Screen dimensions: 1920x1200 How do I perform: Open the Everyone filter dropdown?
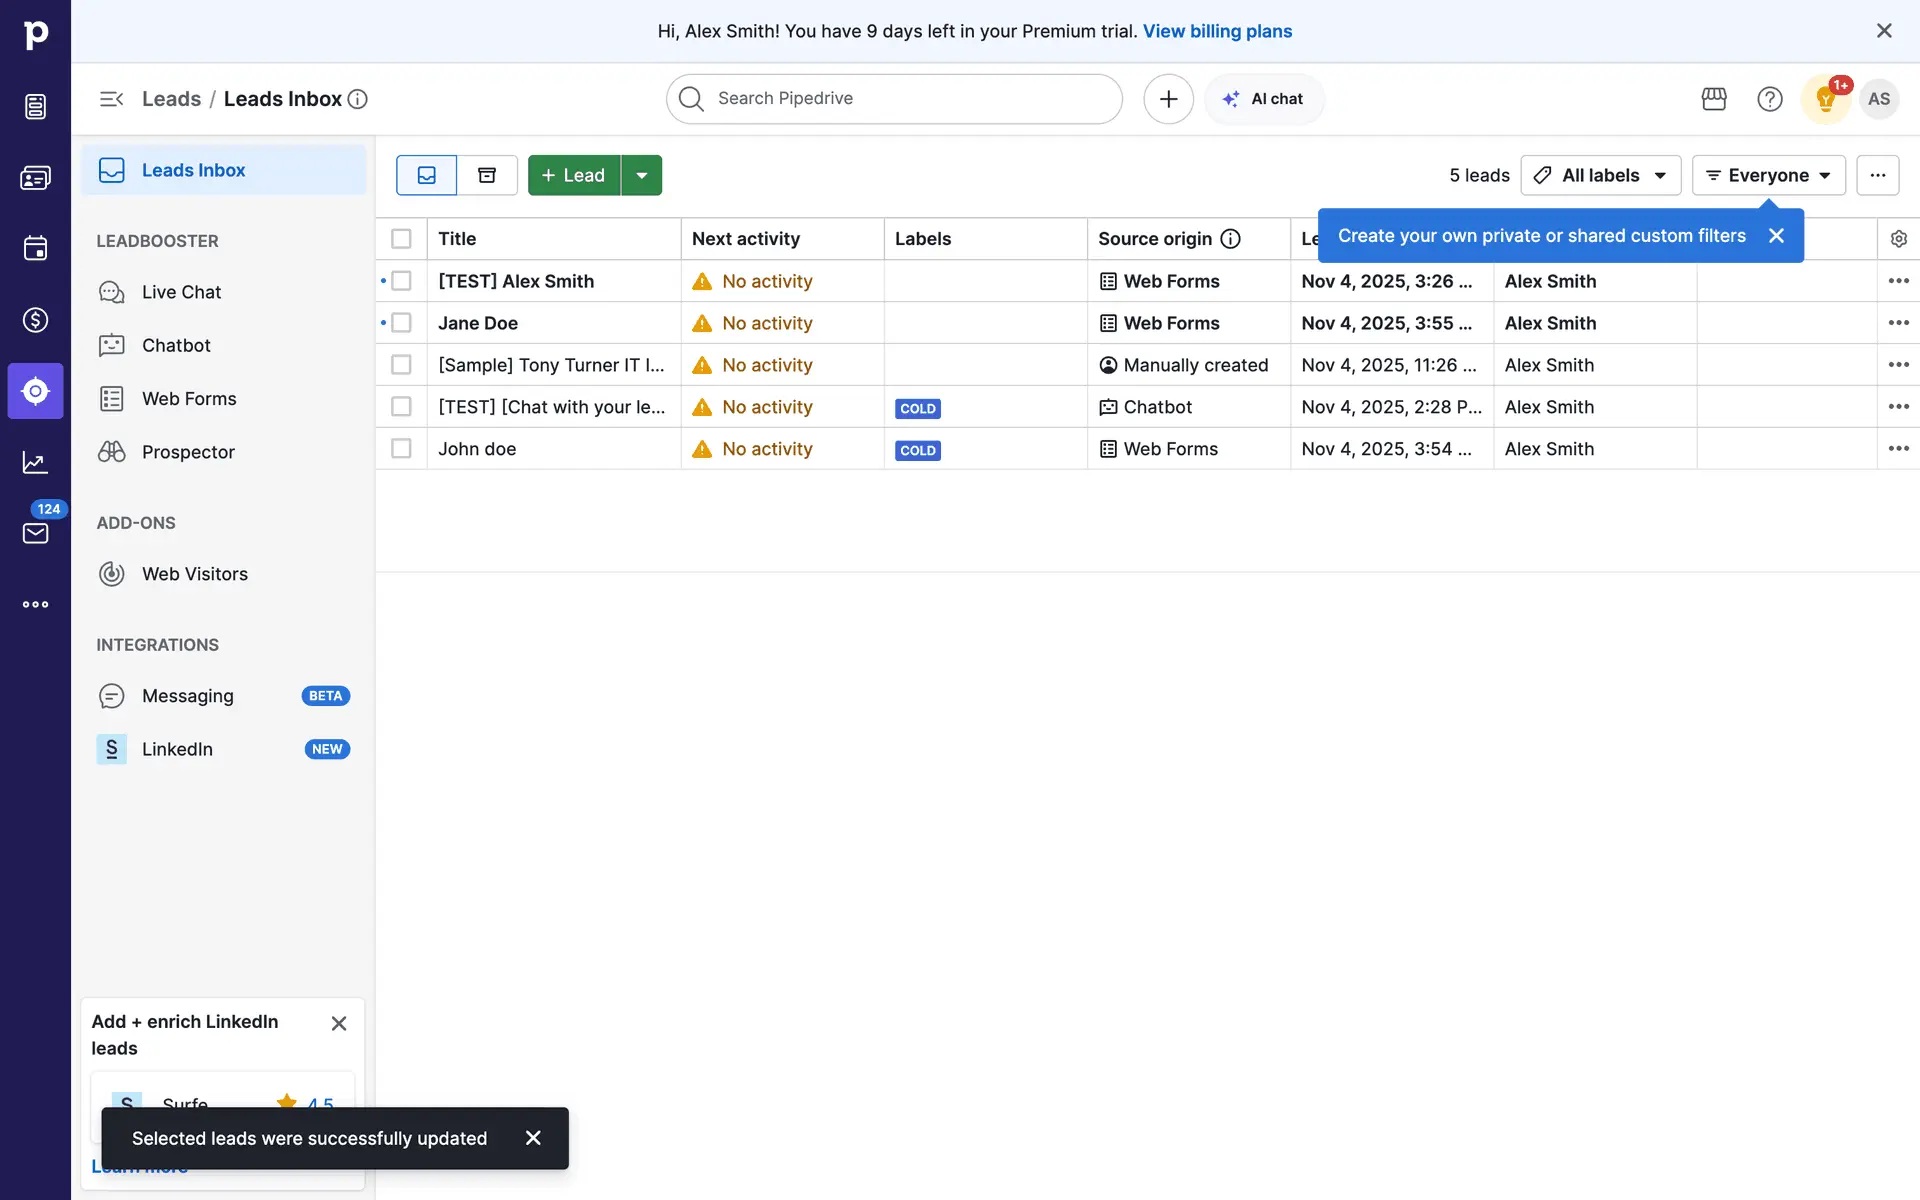(1768, 175)
